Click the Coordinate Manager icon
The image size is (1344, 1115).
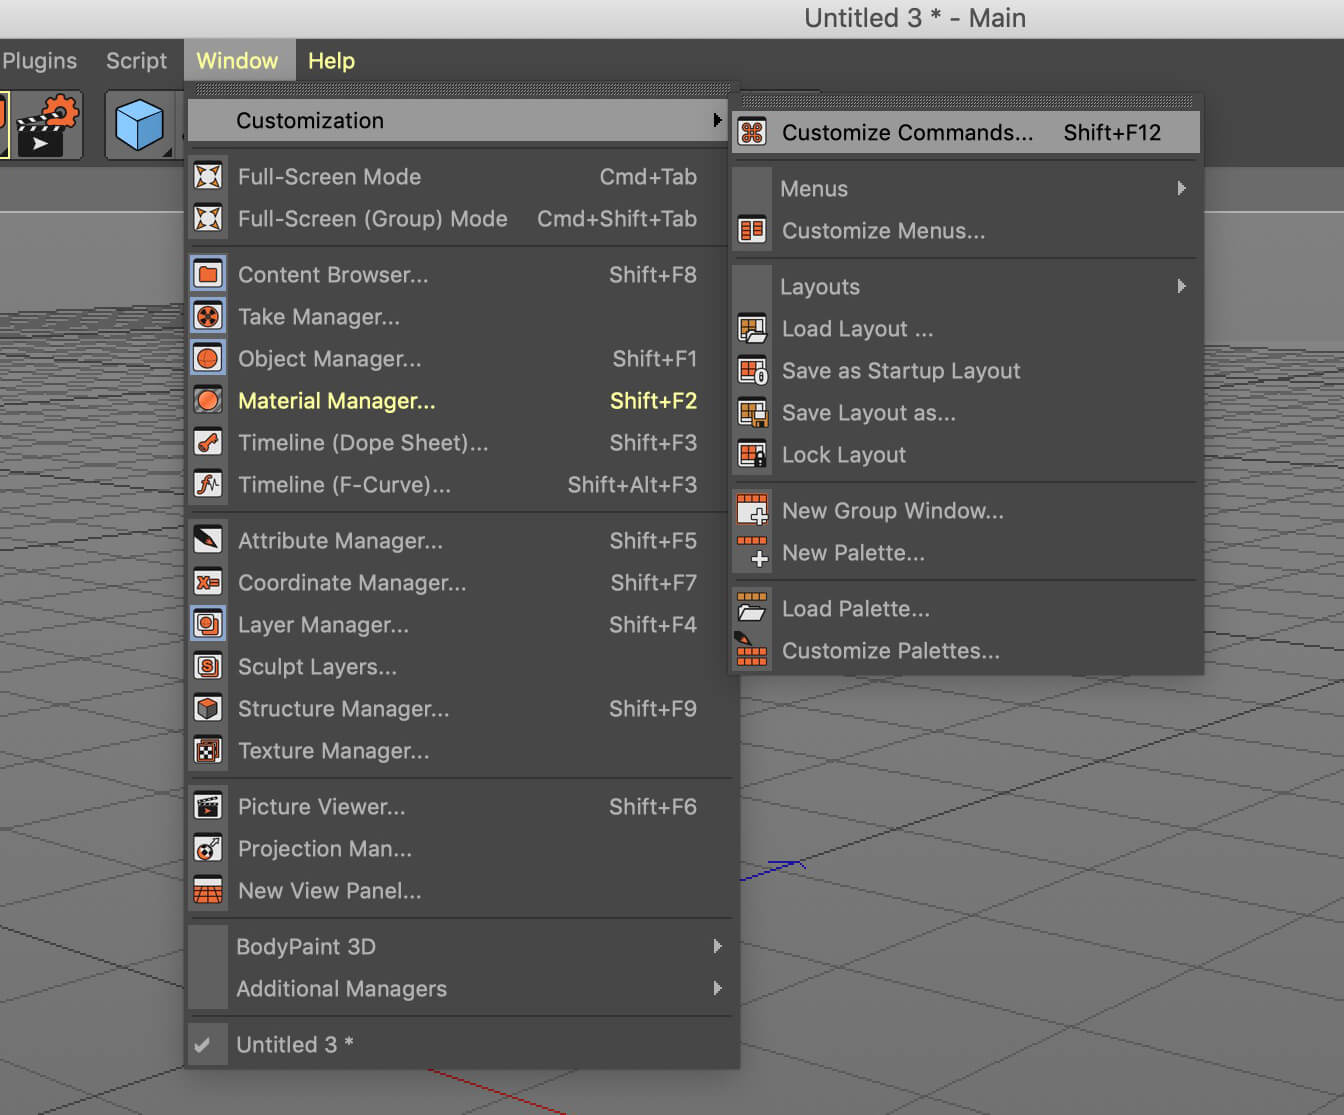[x=208, y=583]
